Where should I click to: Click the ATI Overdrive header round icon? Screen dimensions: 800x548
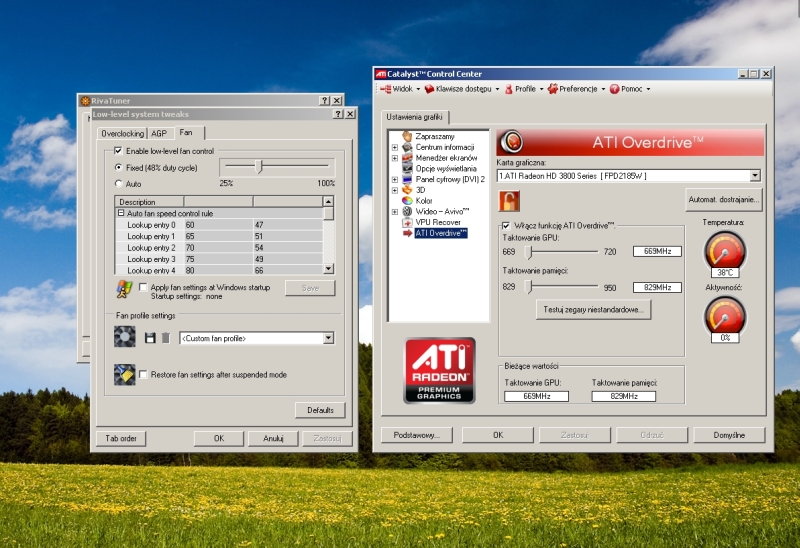pyautogui.click(x=512, y=142)
